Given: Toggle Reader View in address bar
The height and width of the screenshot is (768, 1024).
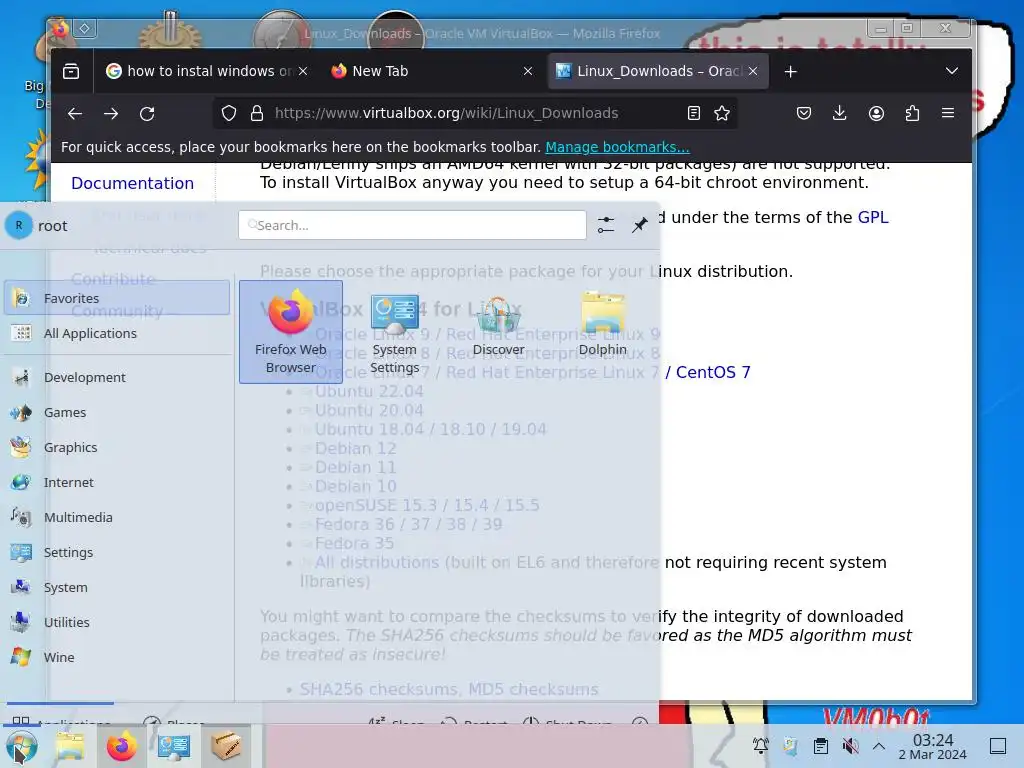Looking at the screenshot, I should 694,114.
